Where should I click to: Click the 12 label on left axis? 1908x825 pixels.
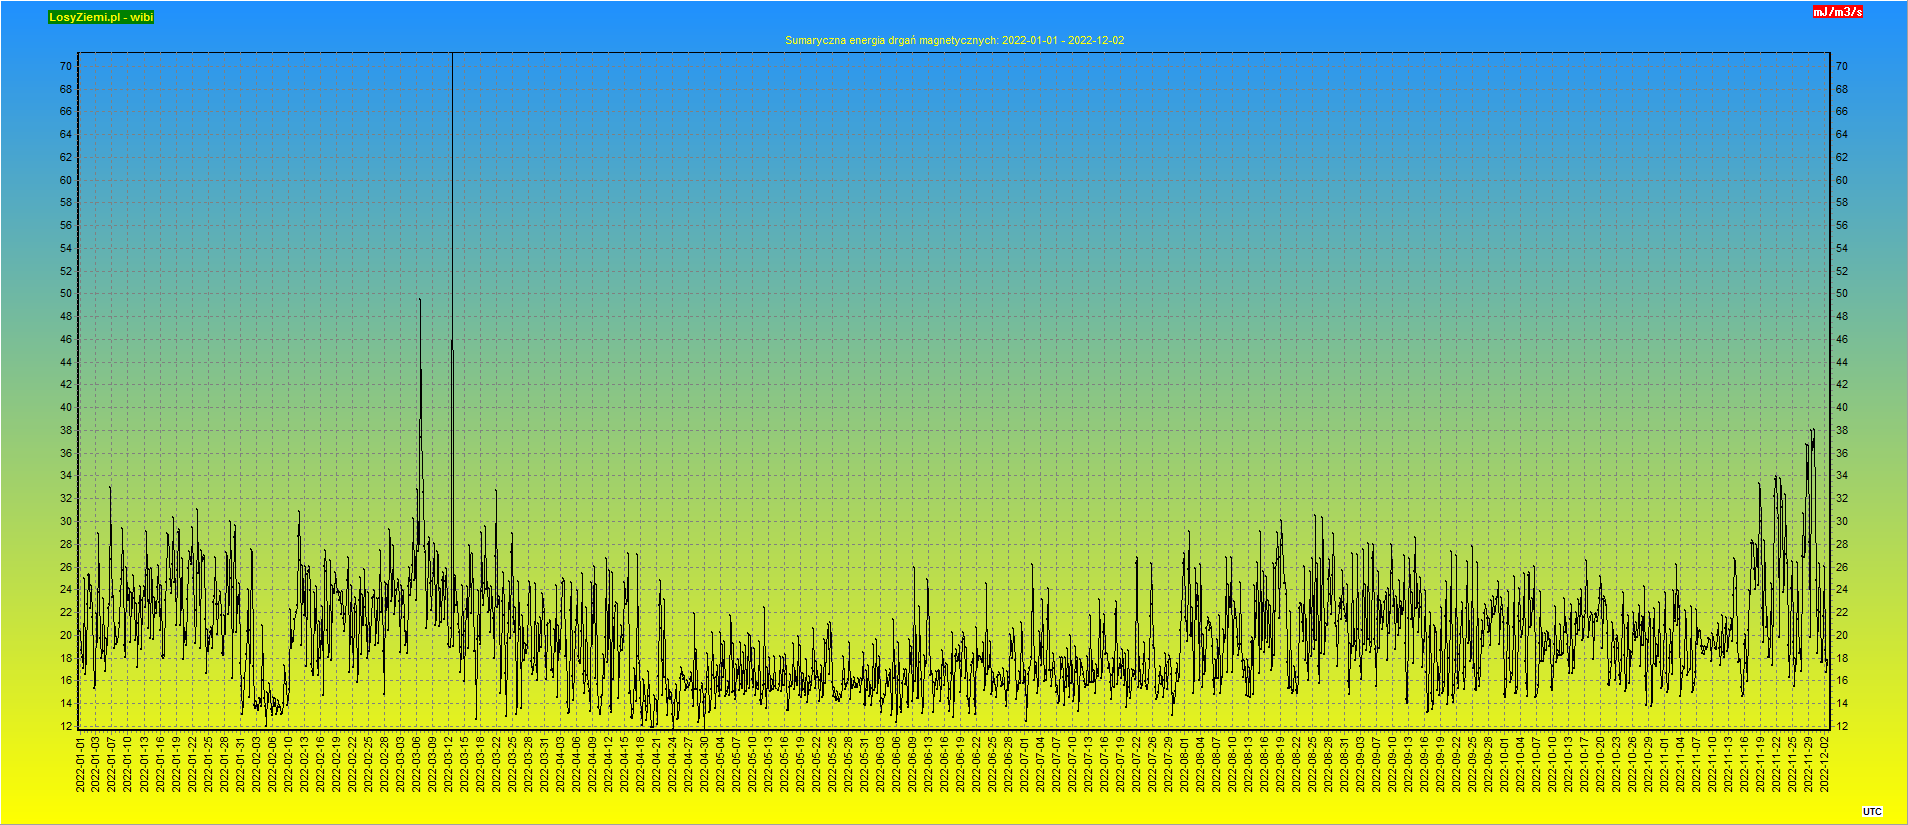tap(65, 726)
